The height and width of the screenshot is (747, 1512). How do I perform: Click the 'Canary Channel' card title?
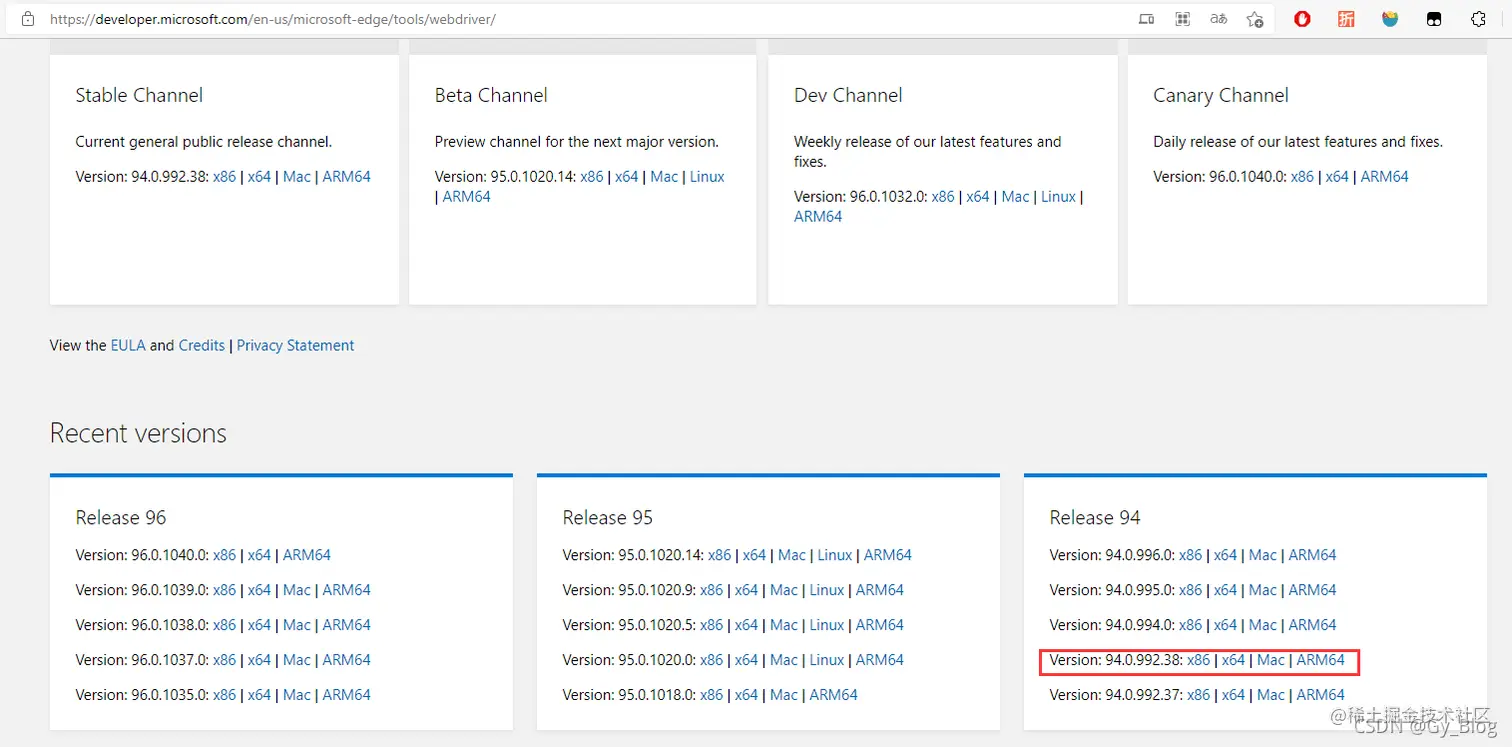(x=1221, y=95)
